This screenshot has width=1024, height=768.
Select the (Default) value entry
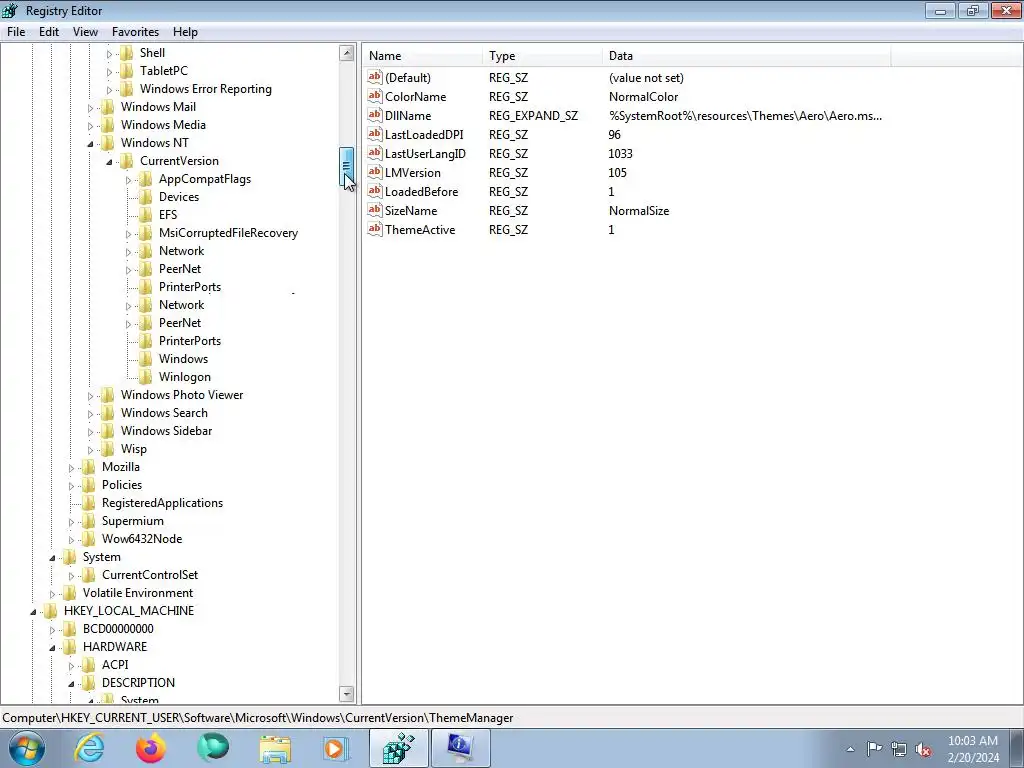pyautogui.click(x=408, y=78)
